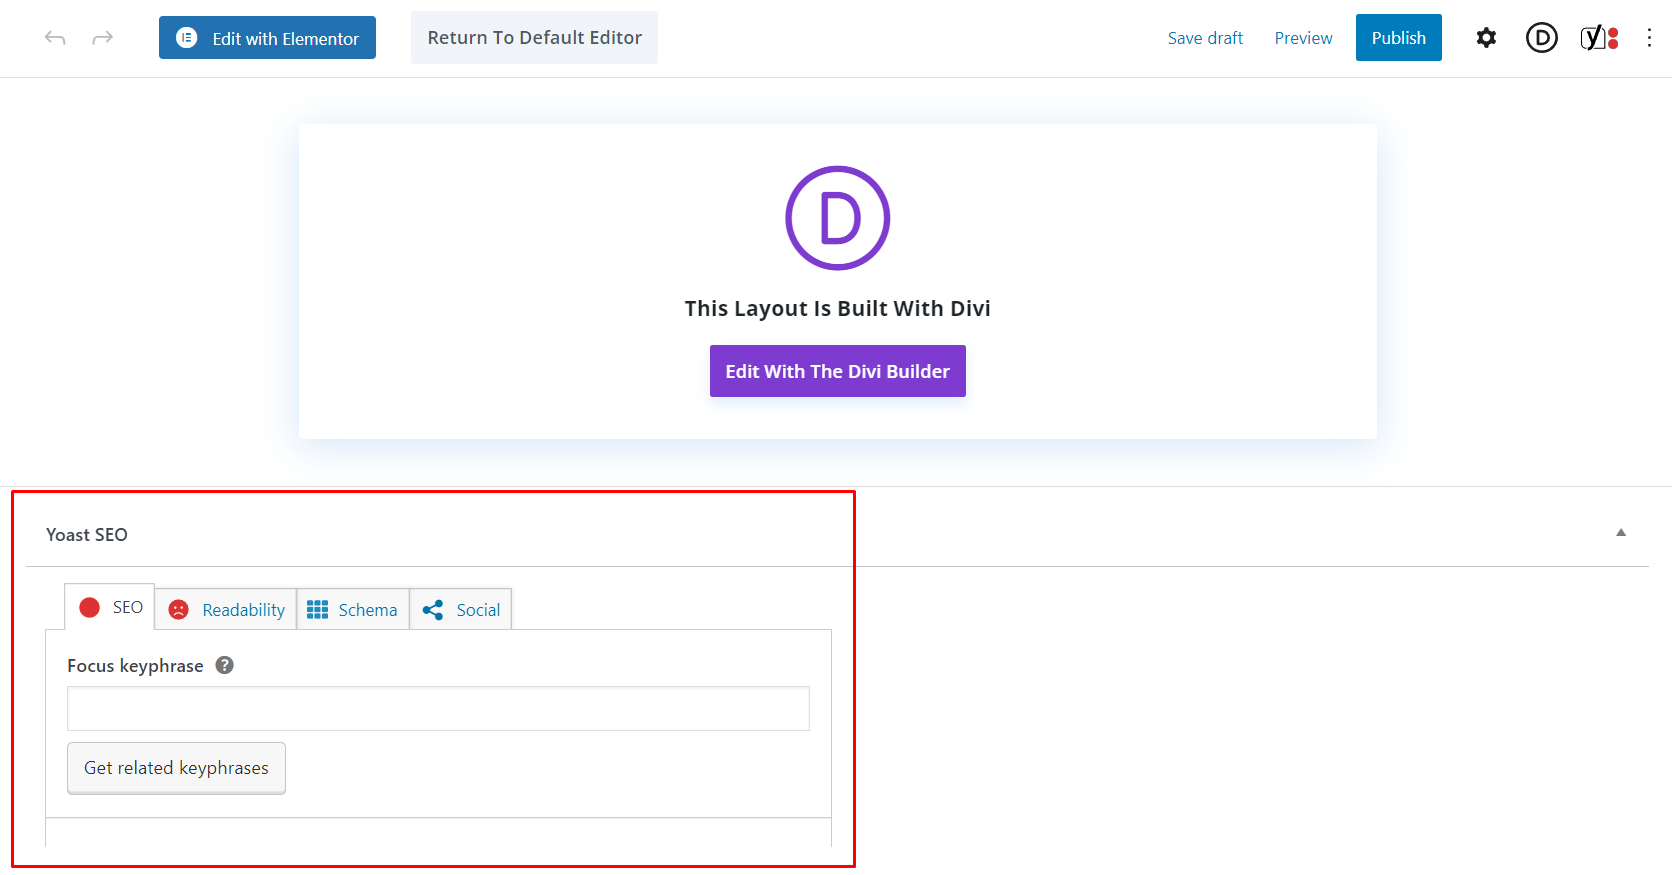Image resolution: width=1672 pixels, height=875 pixels.
Task: Focus the Focus keyphrase input field
Action: (438, 708)
